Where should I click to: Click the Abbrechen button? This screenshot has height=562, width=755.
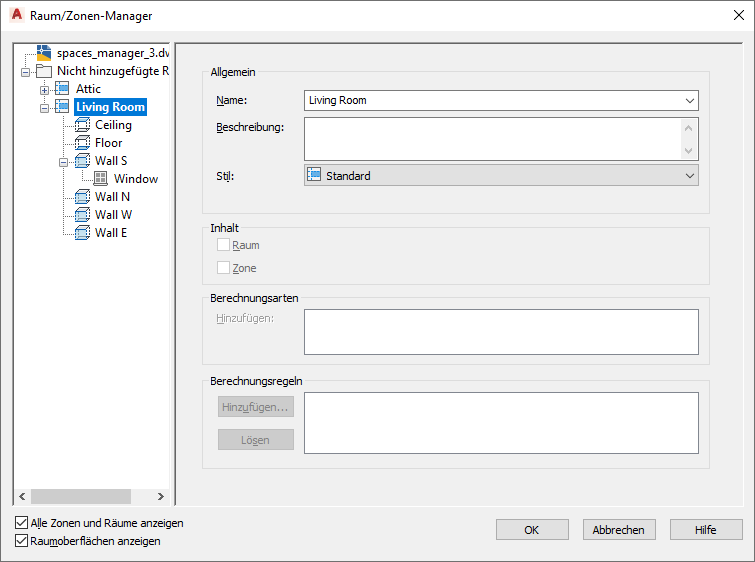619,530
